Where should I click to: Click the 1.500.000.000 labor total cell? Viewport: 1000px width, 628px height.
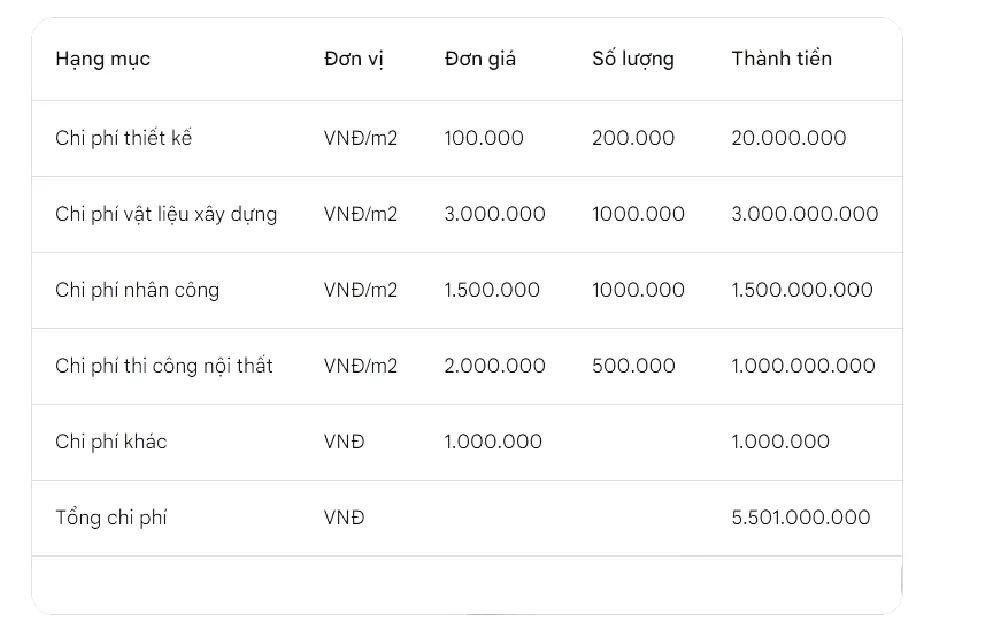click(801, 290)
